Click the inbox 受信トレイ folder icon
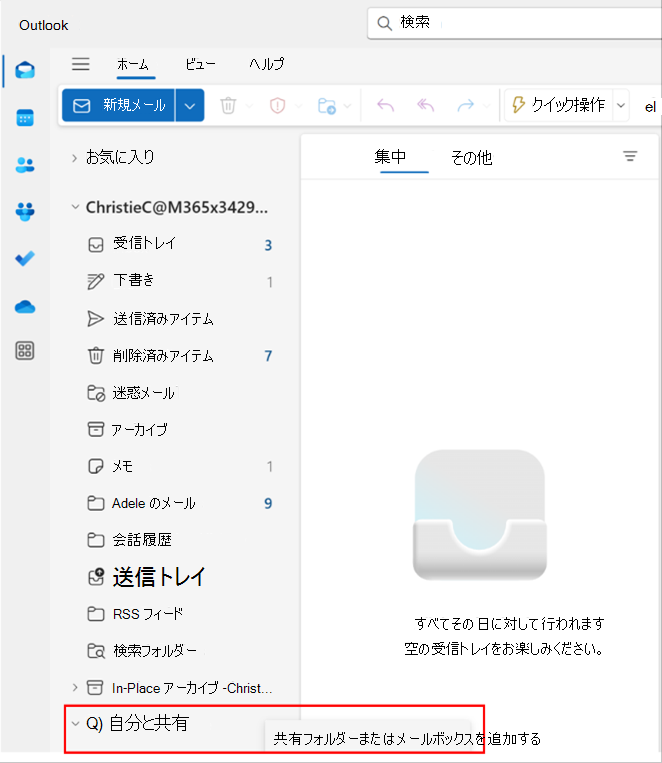Viewport: 662px width, 763px height. (x=96, y=244)
